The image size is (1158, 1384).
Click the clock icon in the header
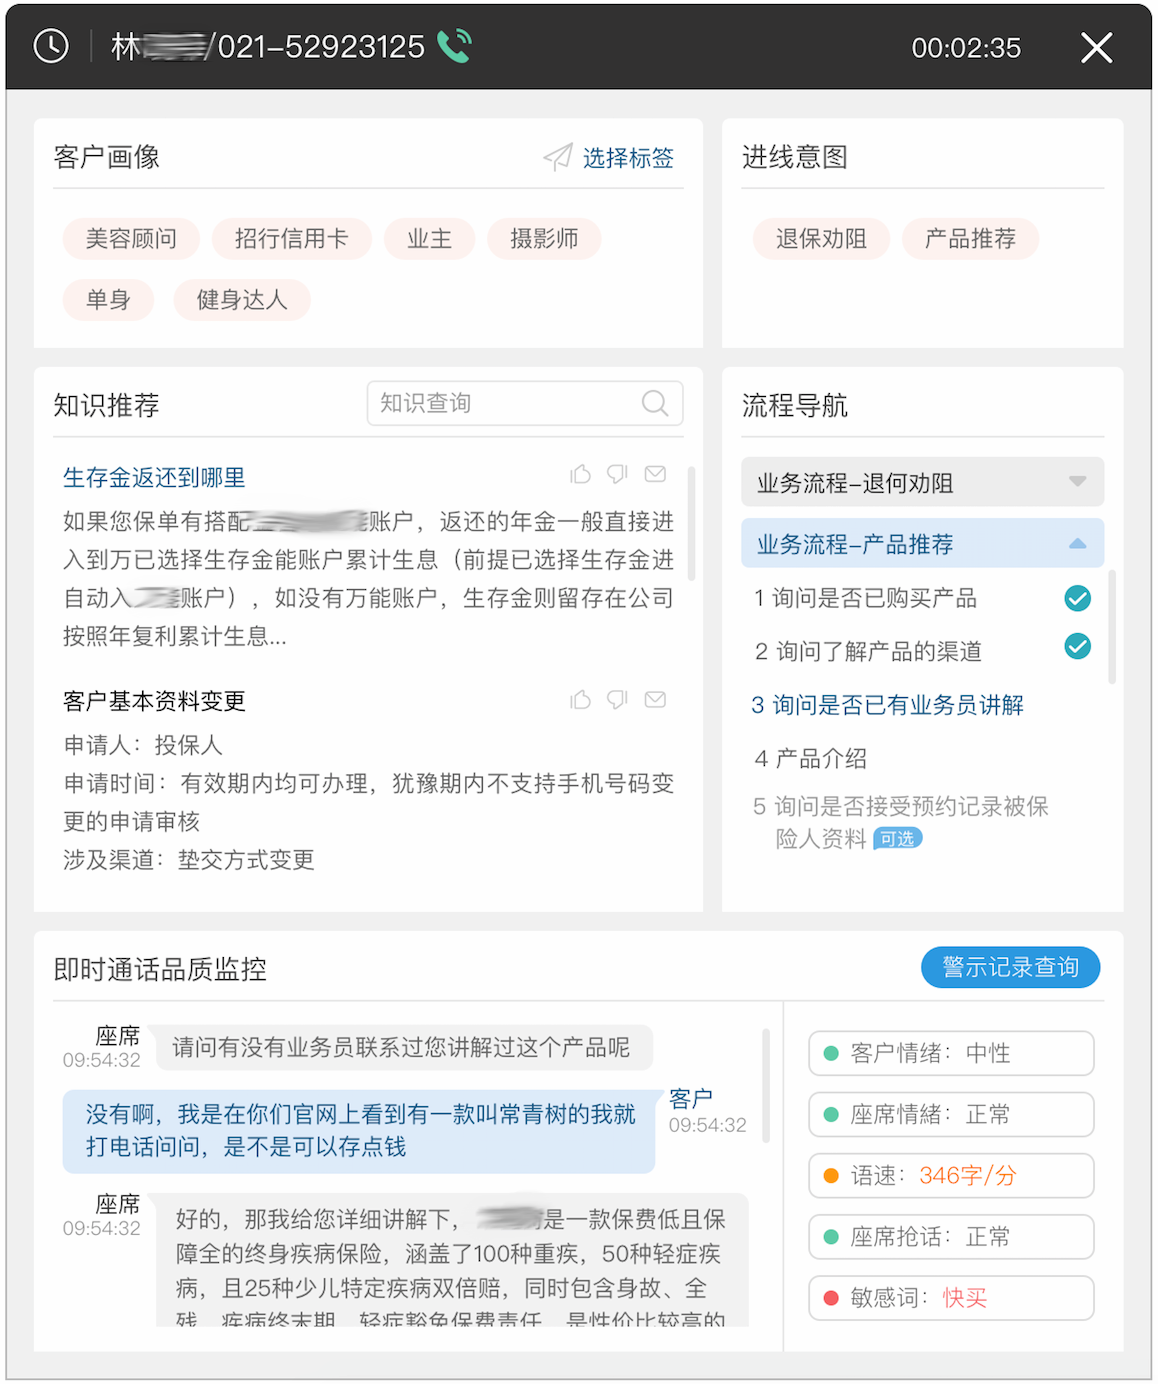point(51,46)
